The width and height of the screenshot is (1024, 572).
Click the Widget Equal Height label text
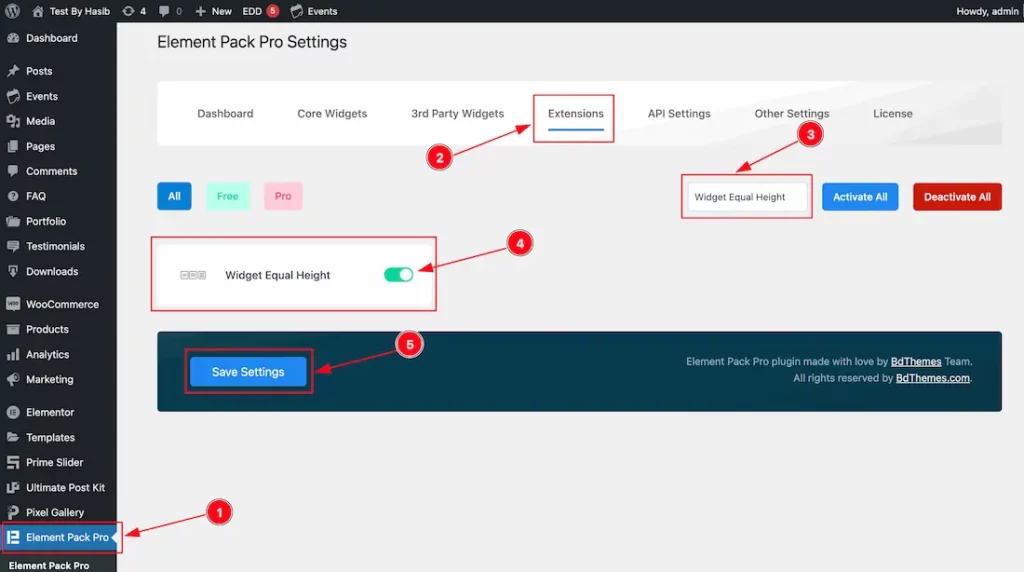278,275
